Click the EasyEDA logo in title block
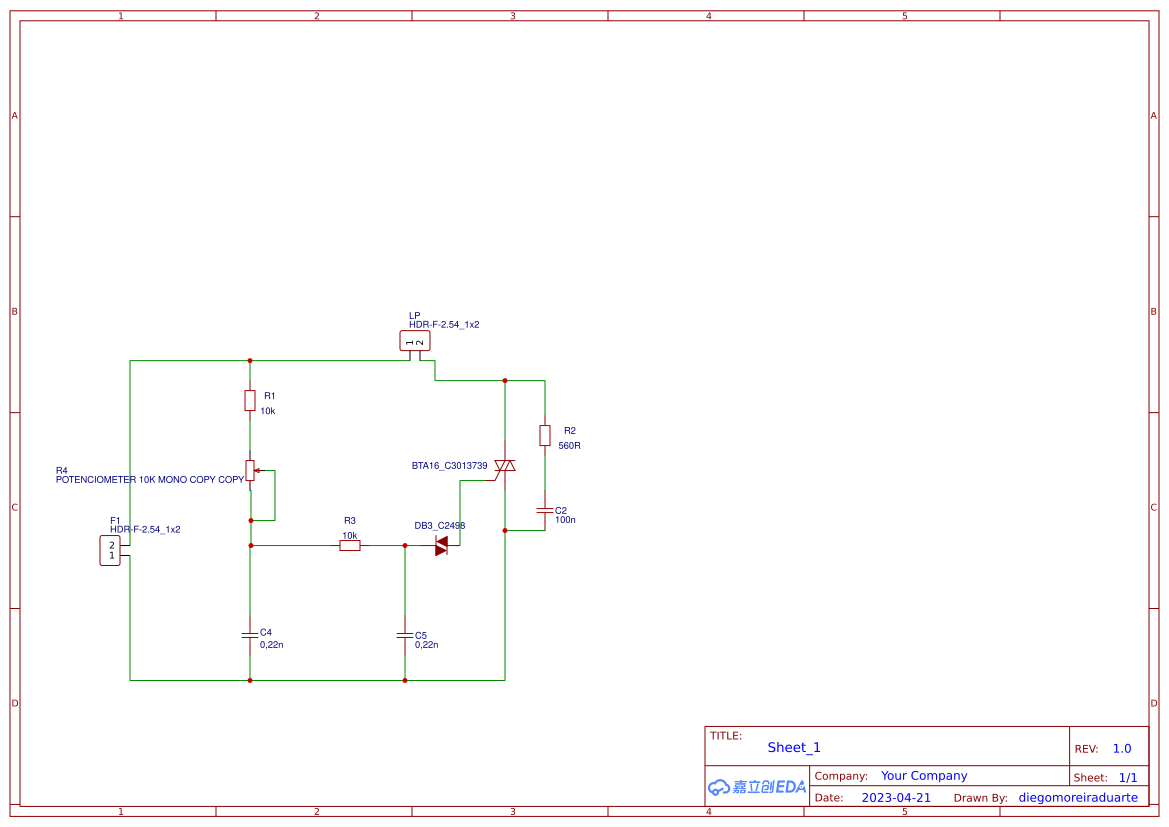 coord(756,787)
